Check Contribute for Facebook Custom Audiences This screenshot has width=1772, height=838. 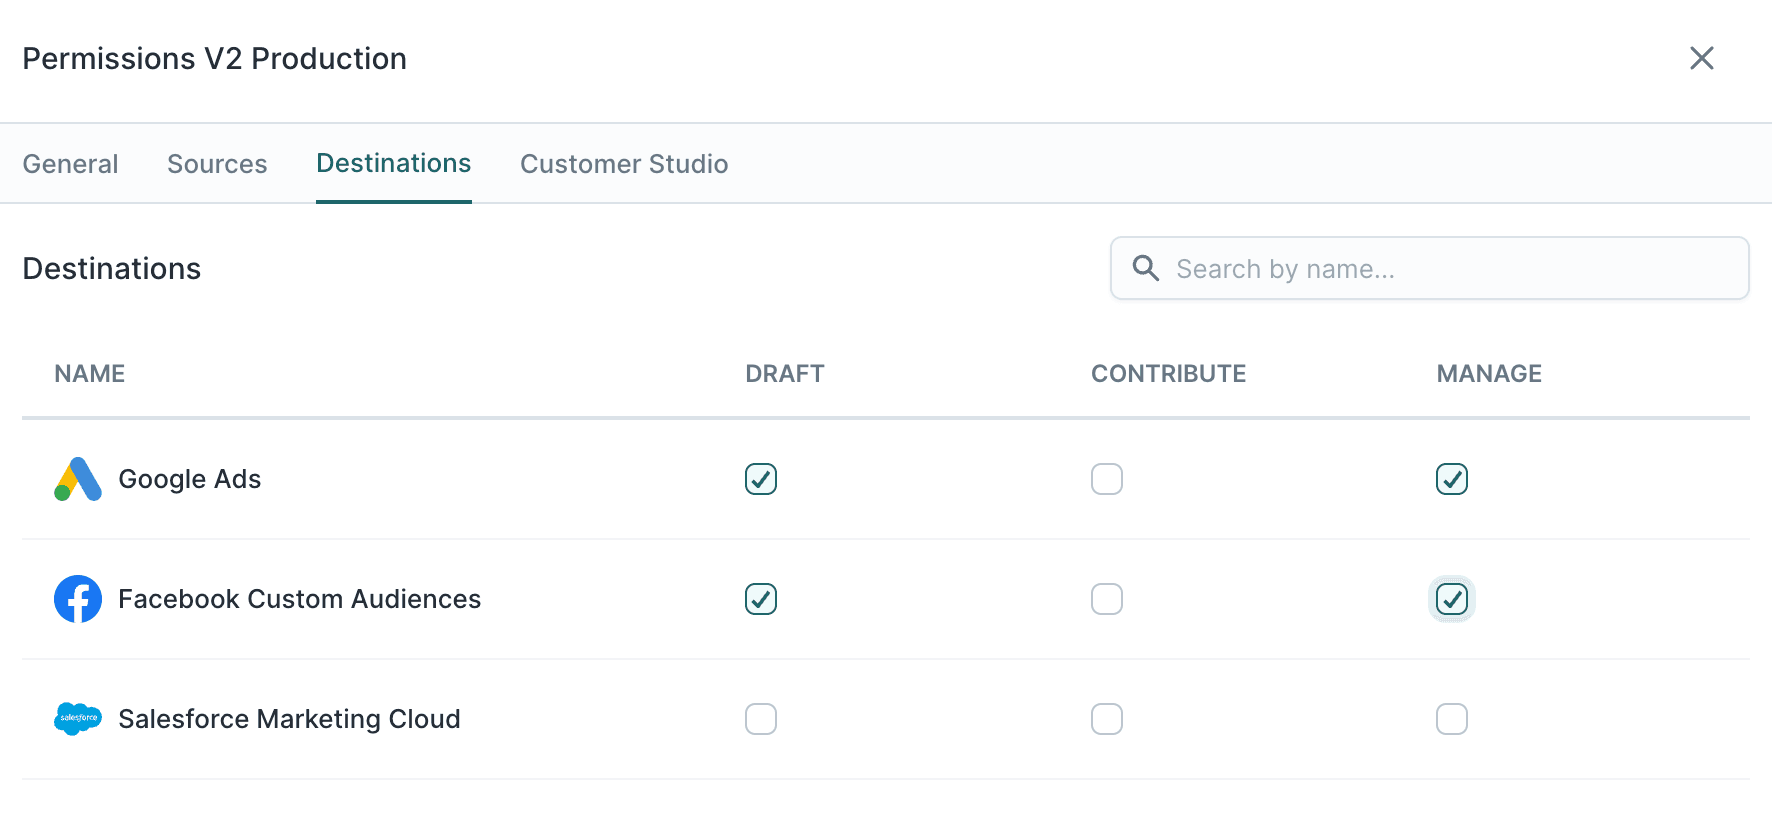click(1107, 599)
